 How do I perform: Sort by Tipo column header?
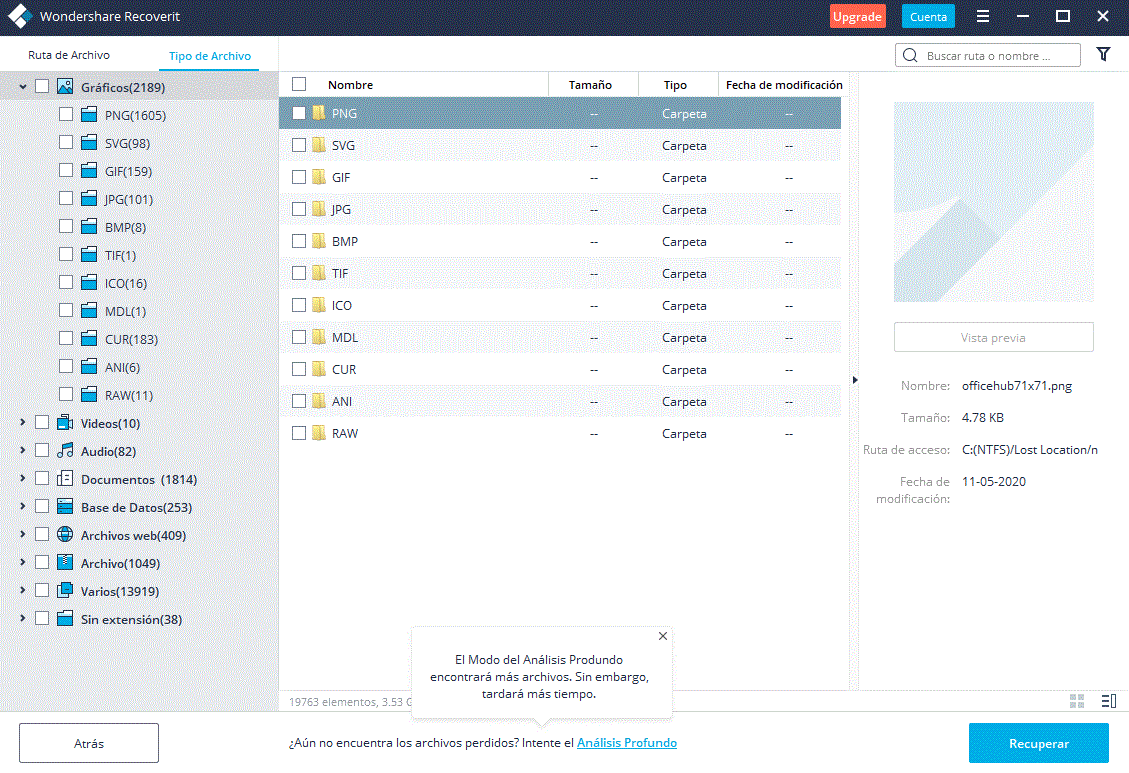[675, 85]
